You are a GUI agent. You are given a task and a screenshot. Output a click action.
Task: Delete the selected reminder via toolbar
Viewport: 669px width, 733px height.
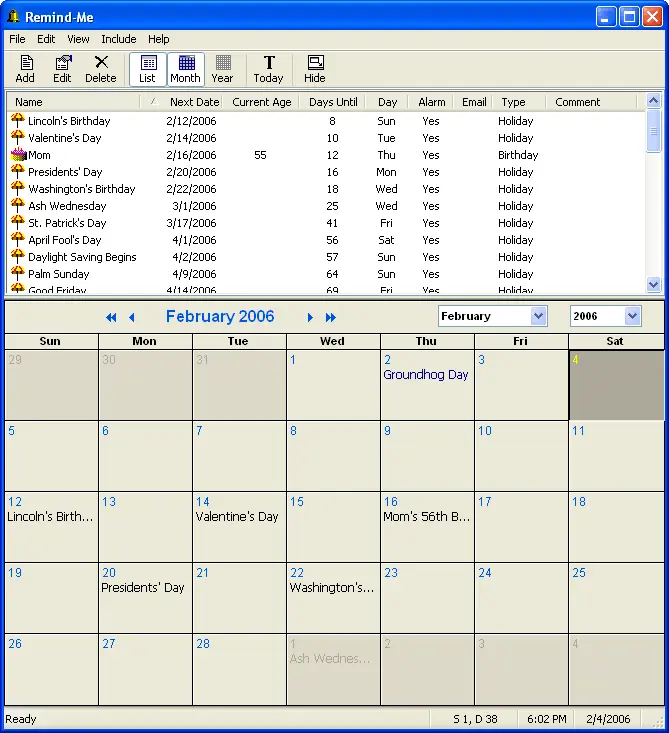coord(100,69)
